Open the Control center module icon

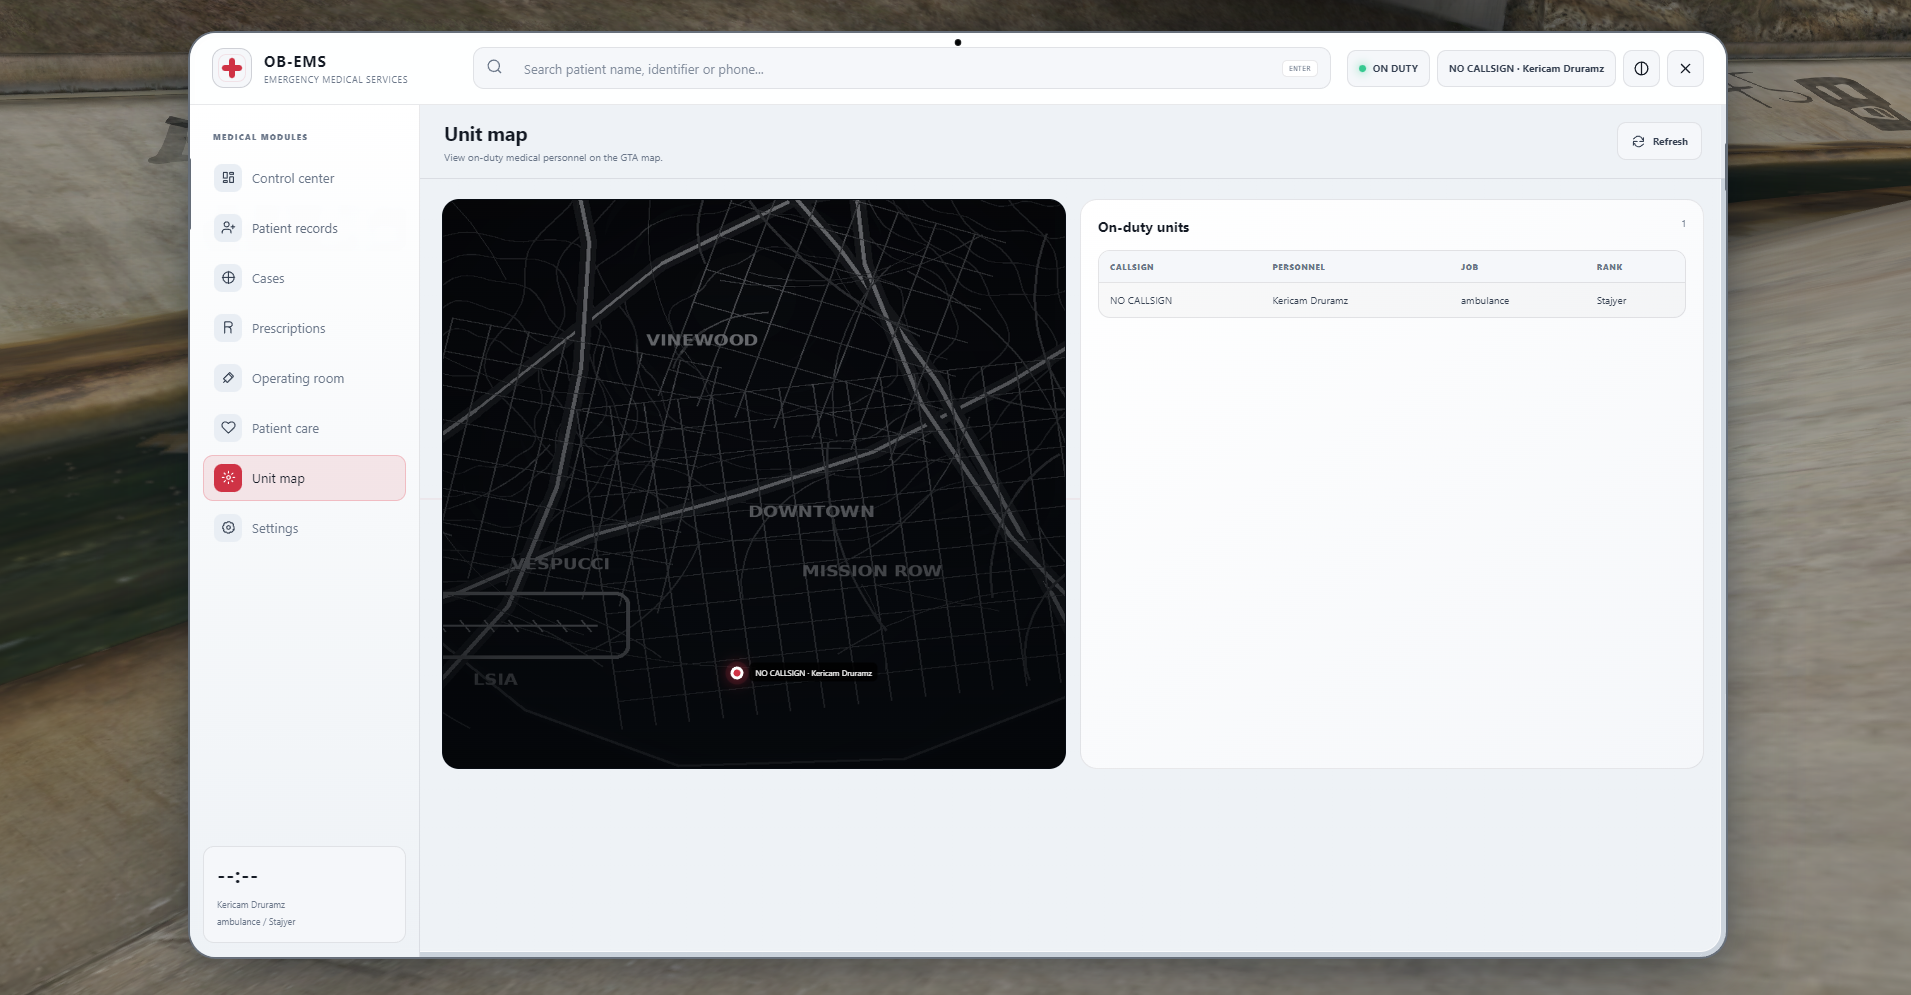tap(228, 178)
